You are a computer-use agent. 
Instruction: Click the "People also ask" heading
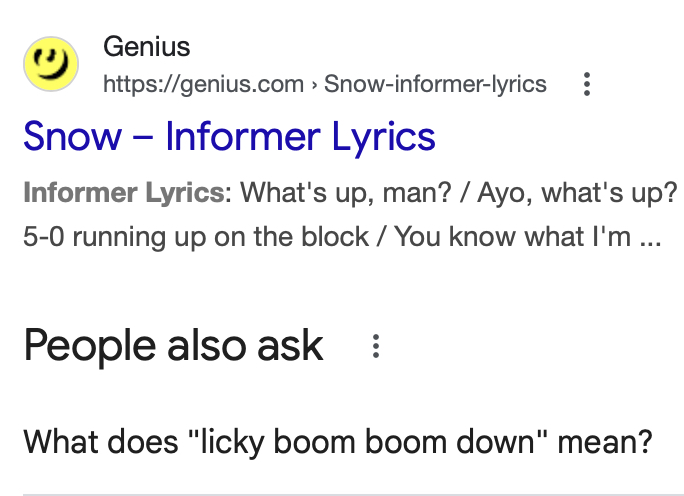click(173, 346)
